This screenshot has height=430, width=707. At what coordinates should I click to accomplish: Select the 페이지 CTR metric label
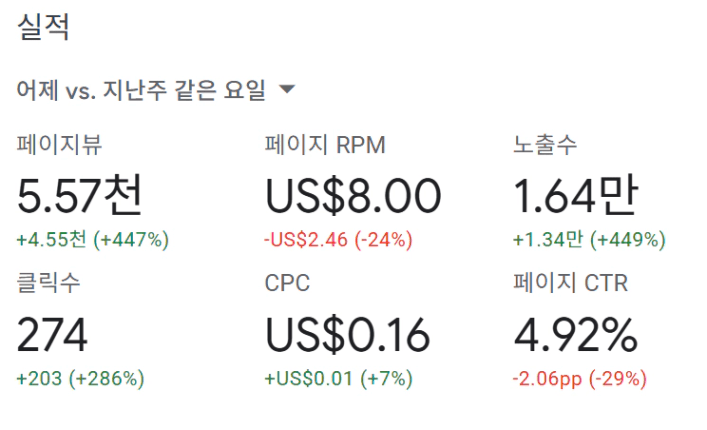tap(570, 283)
